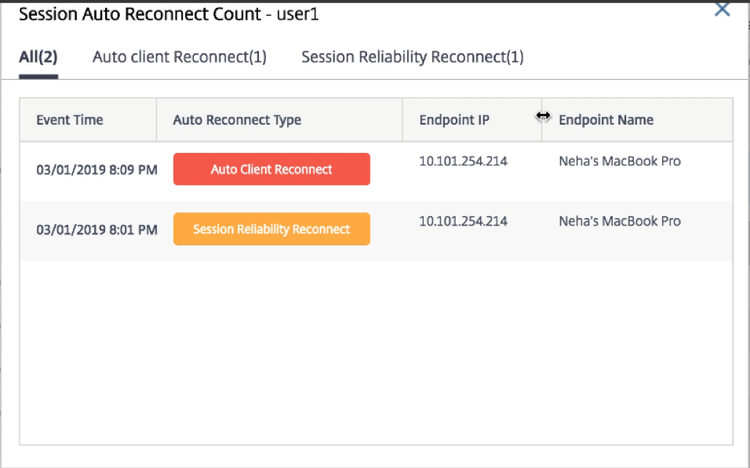Close the Session Auto Reconnect Count dialog
The width and height of the screenshot is (750, 468).
pyautogui.click(x=722, y=9)
